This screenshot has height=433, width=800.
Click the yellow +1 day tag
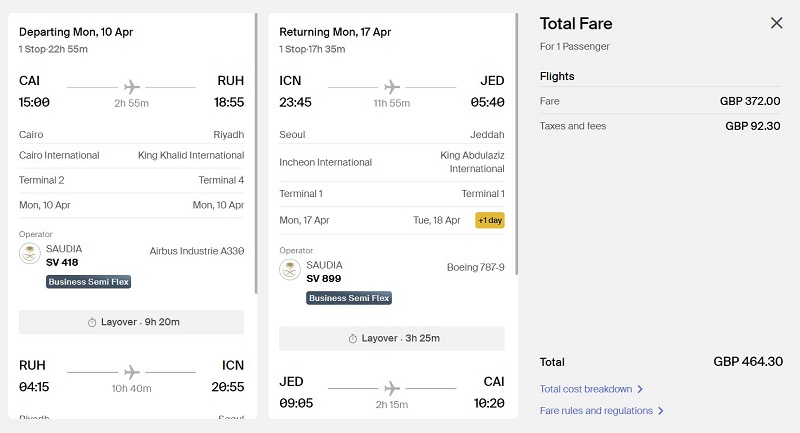[x=490, y=220]
